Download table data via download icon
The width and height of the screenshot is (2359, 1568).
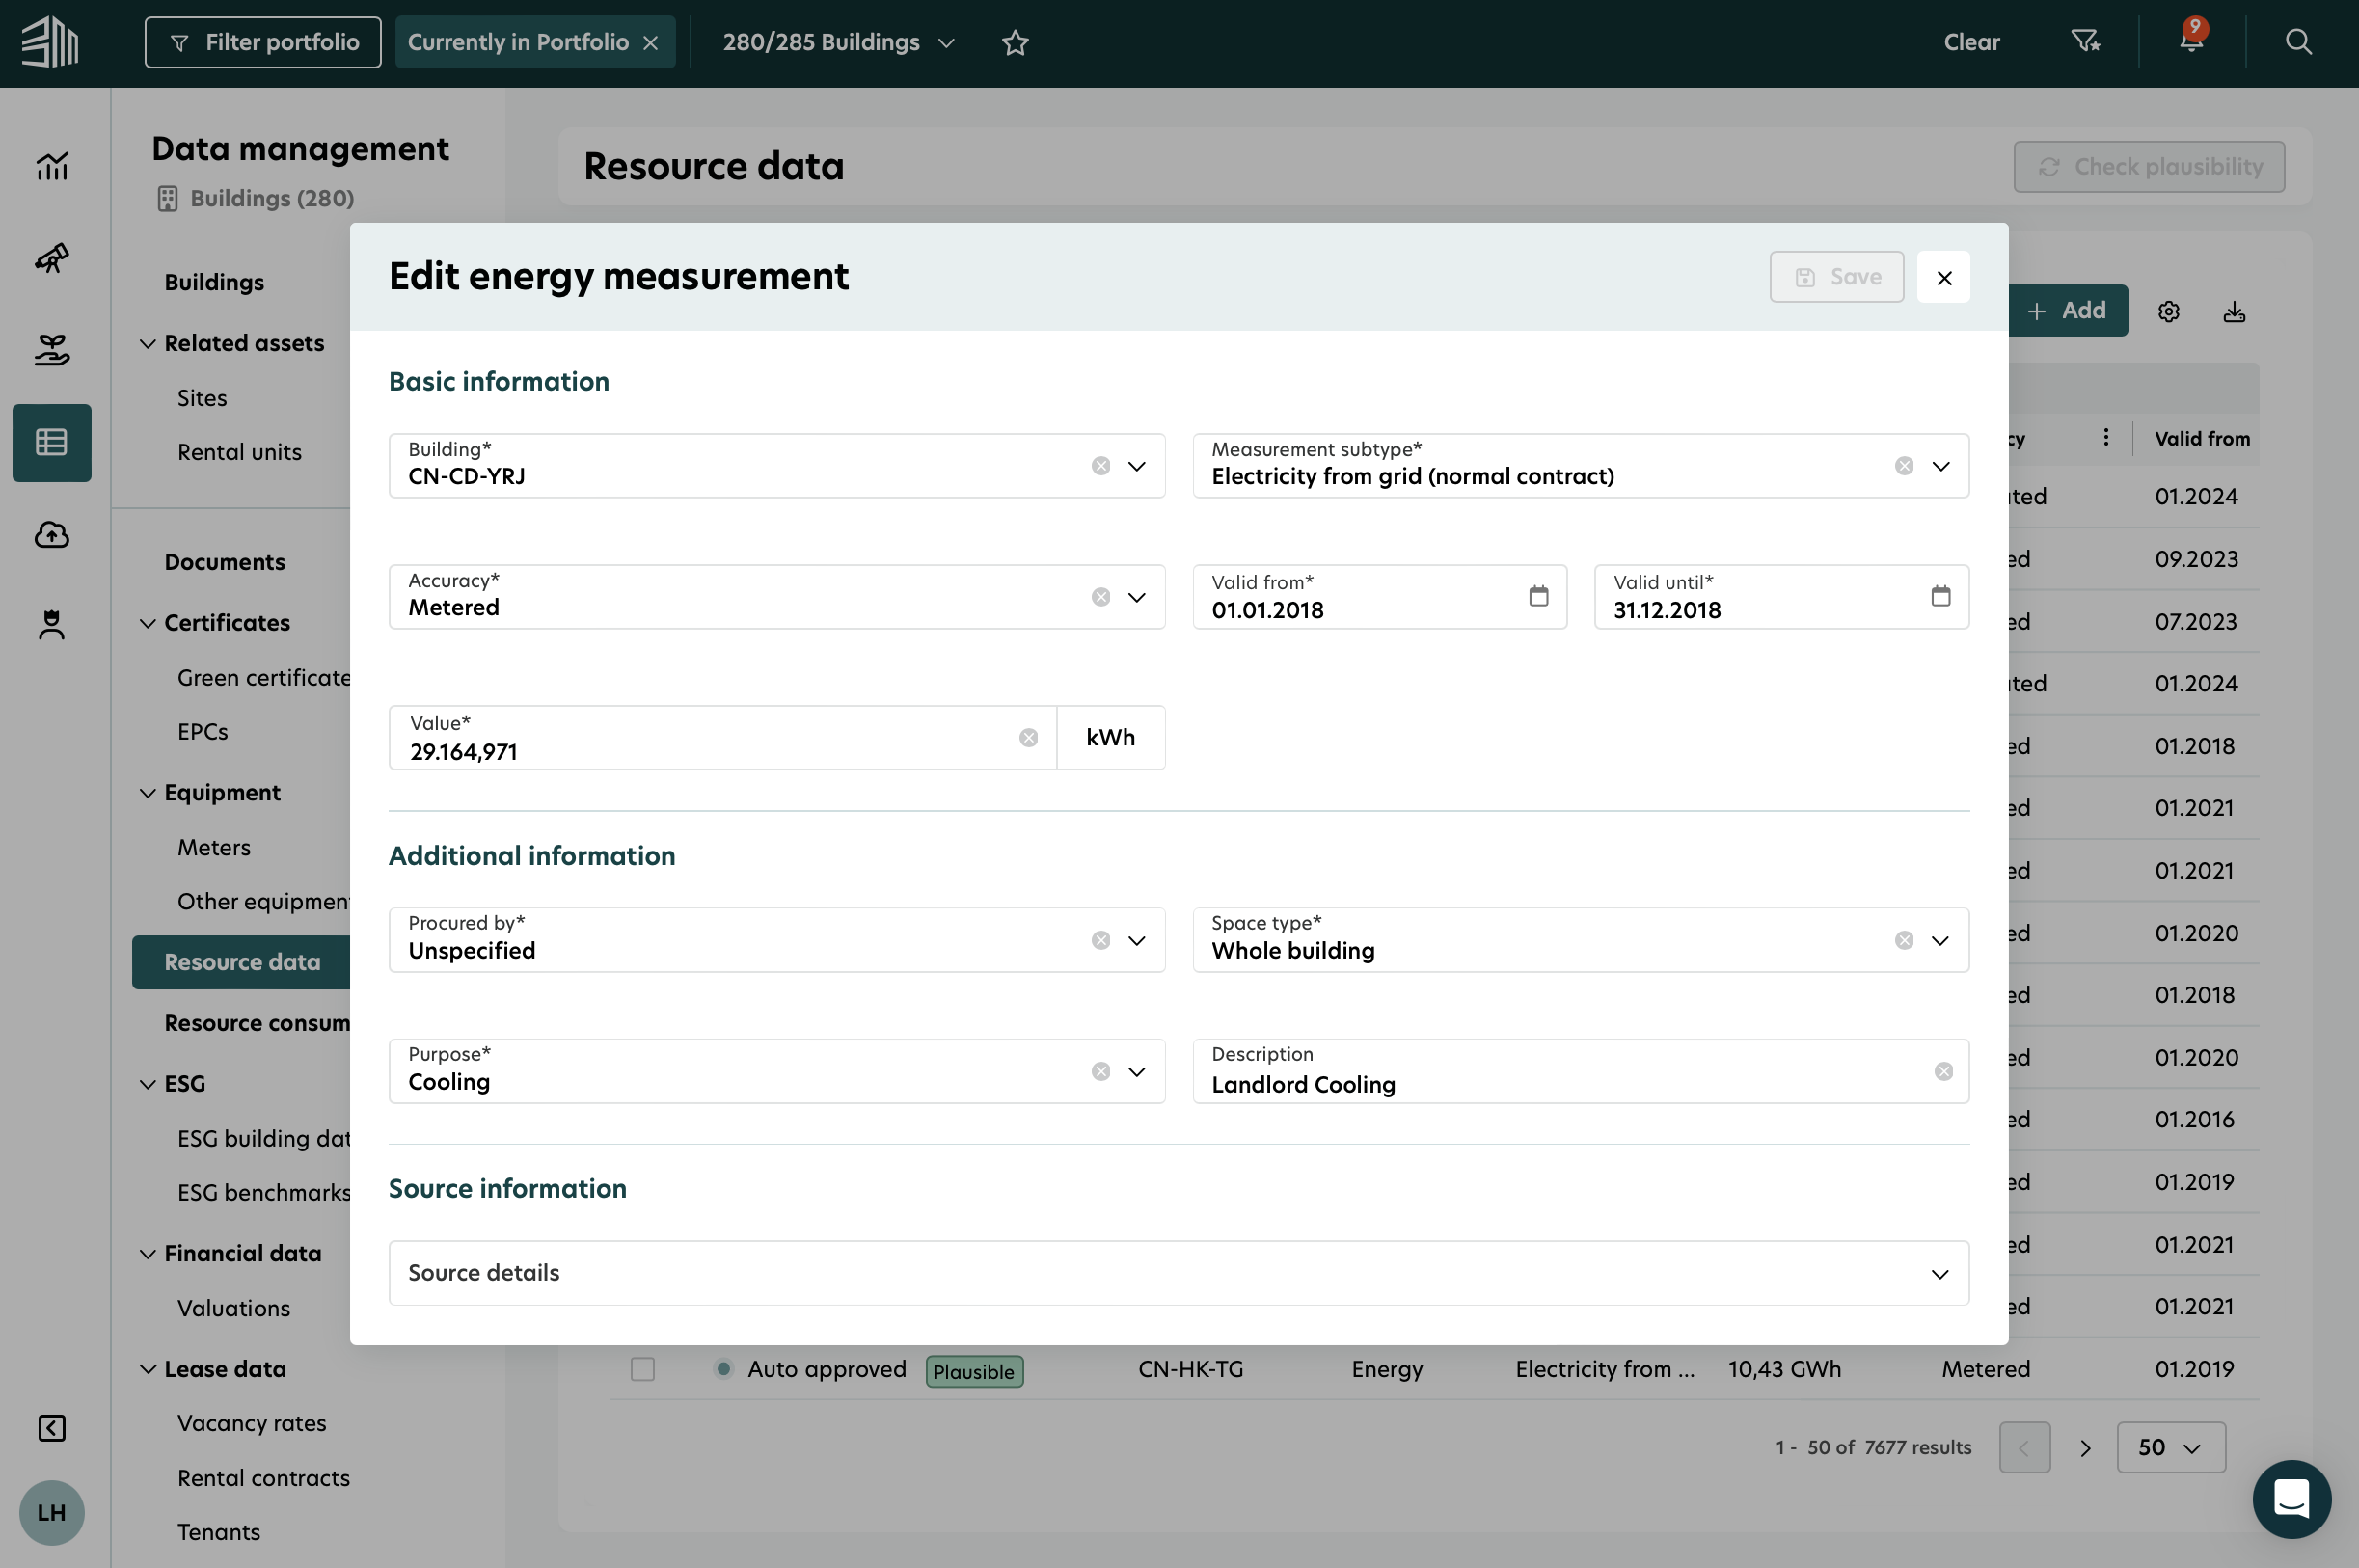(x=2234, y=312)
